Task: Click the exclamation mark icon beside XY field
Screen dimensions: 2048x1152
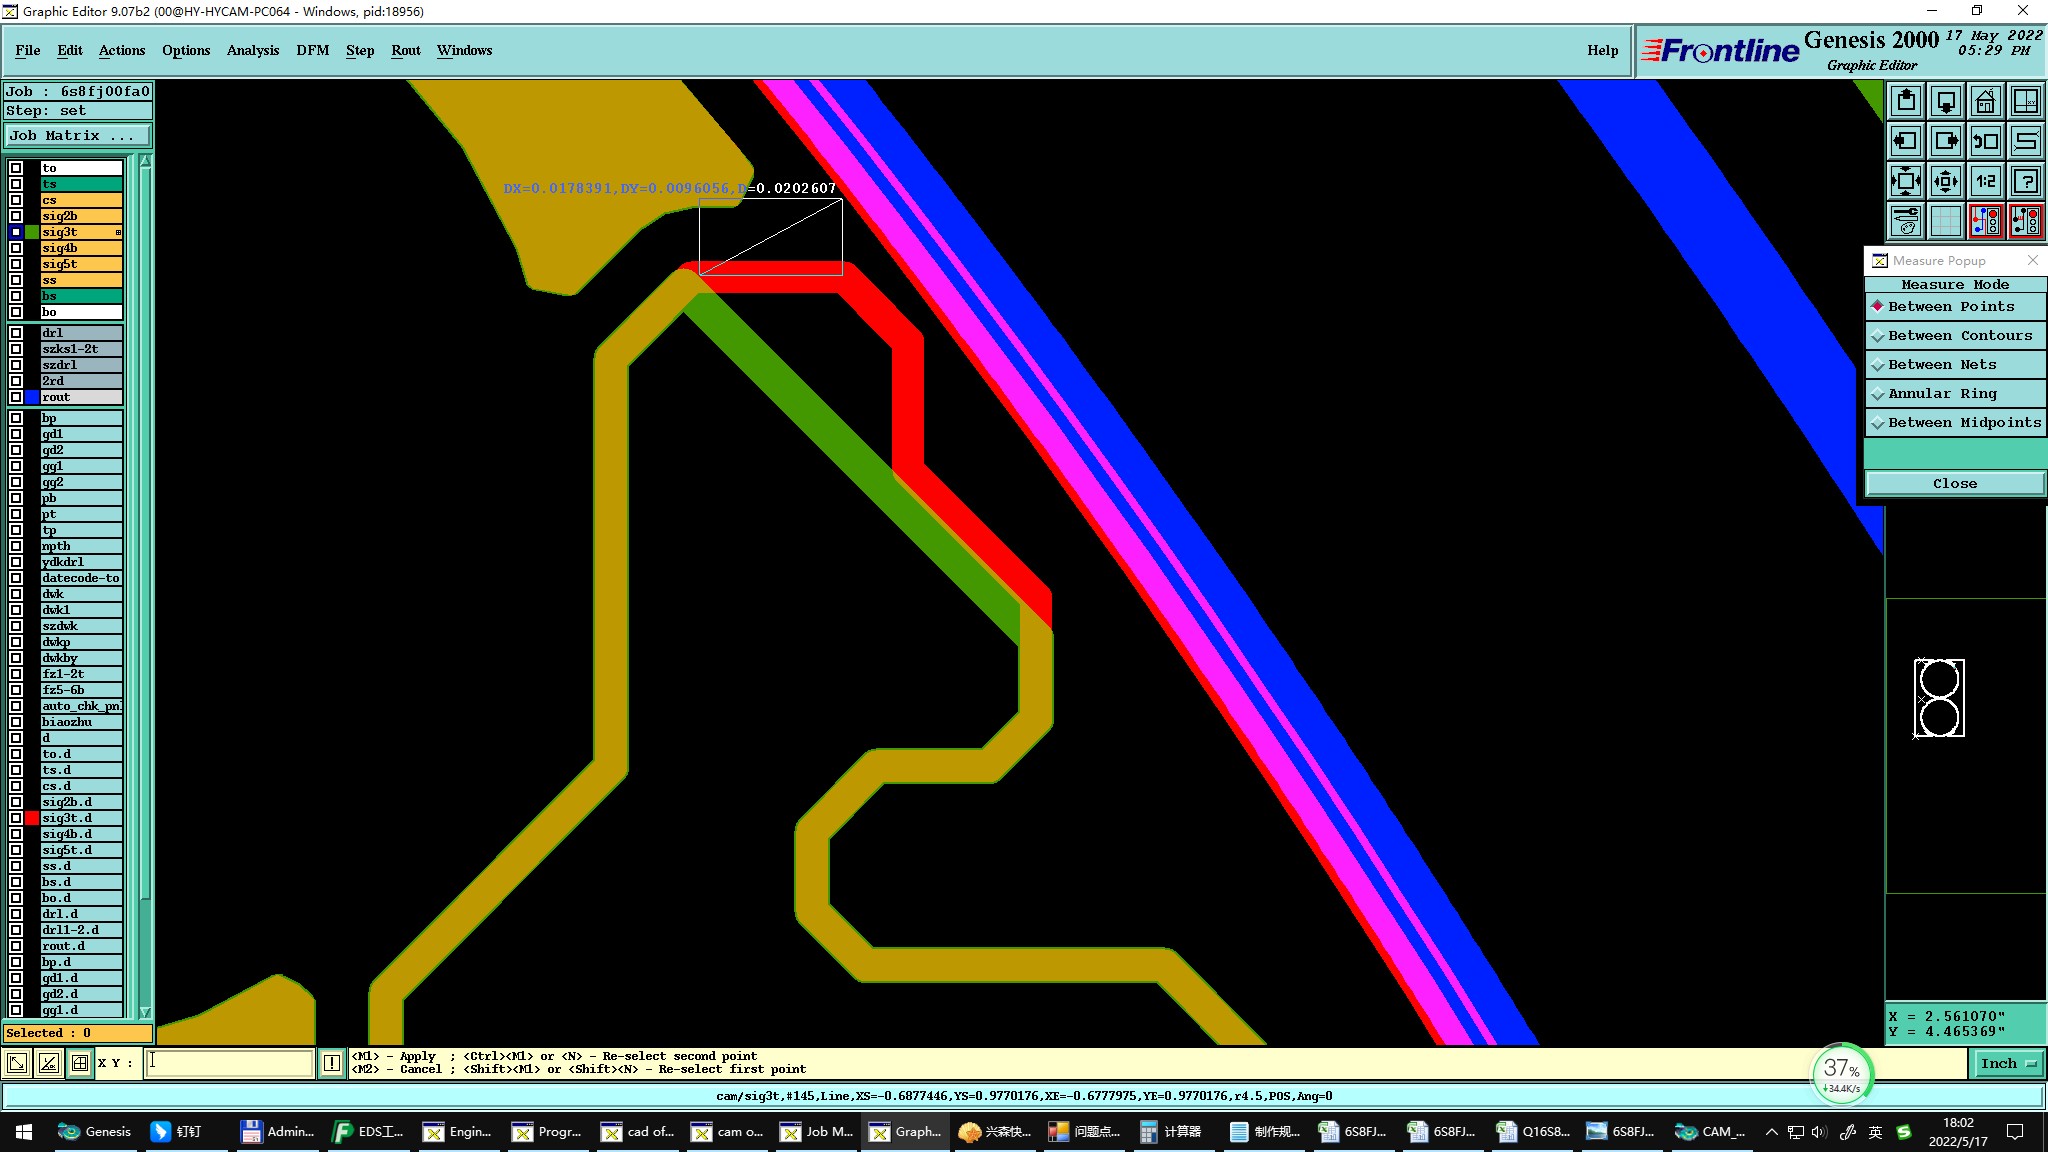Action: click(332, 1063)
